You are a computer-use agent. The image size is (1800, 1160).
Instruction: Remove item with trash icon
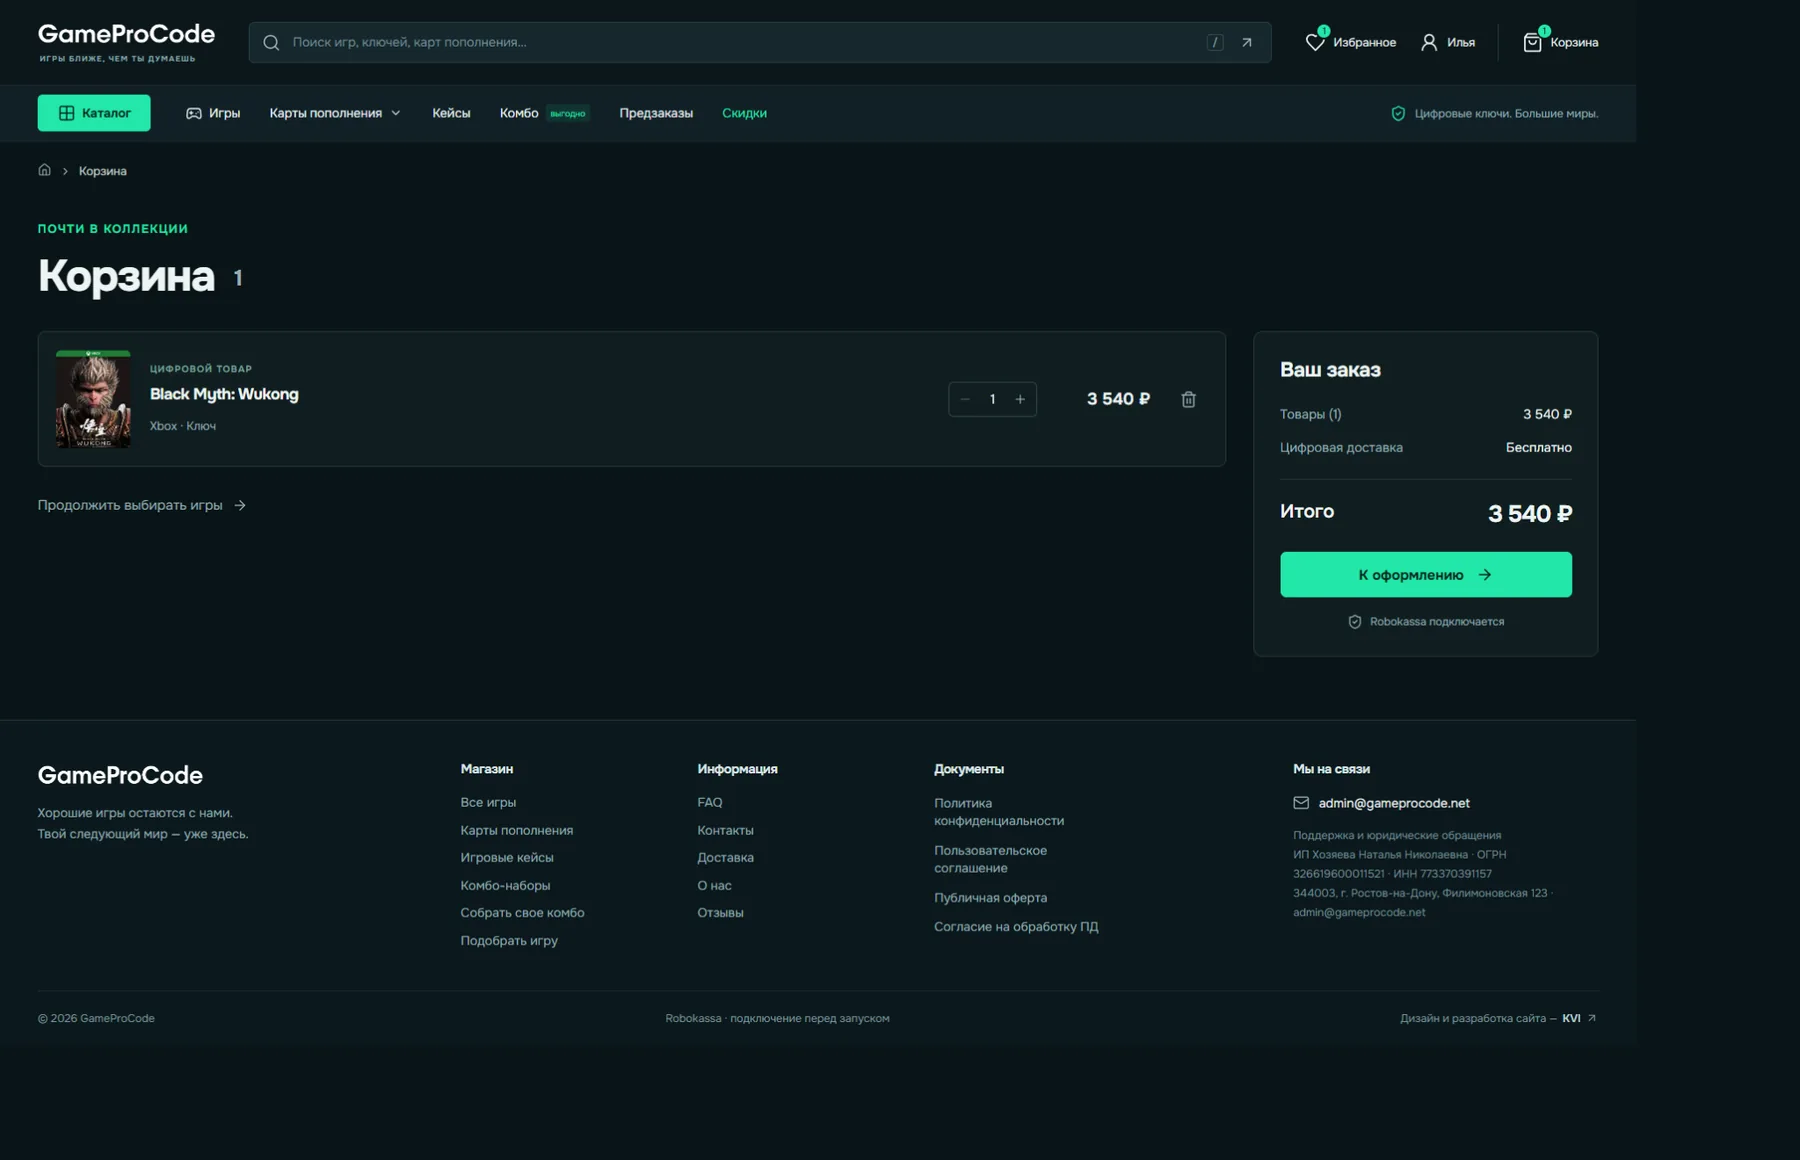1188,399
